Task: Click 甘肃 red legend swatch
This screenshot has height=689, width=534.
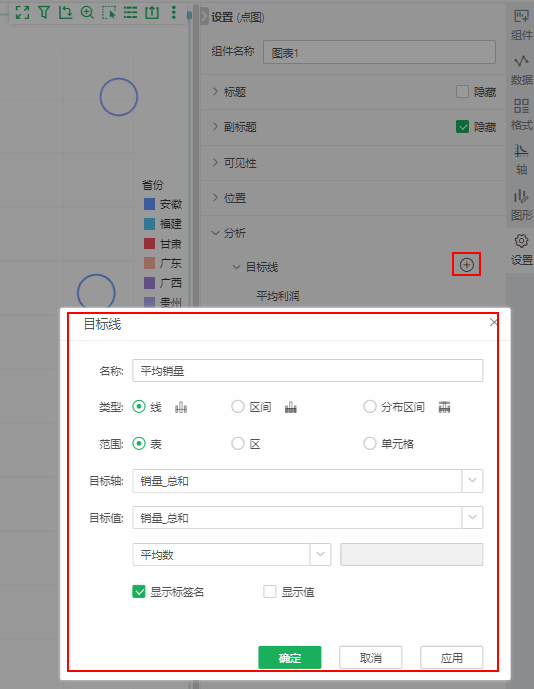Action: click(149, 243)
